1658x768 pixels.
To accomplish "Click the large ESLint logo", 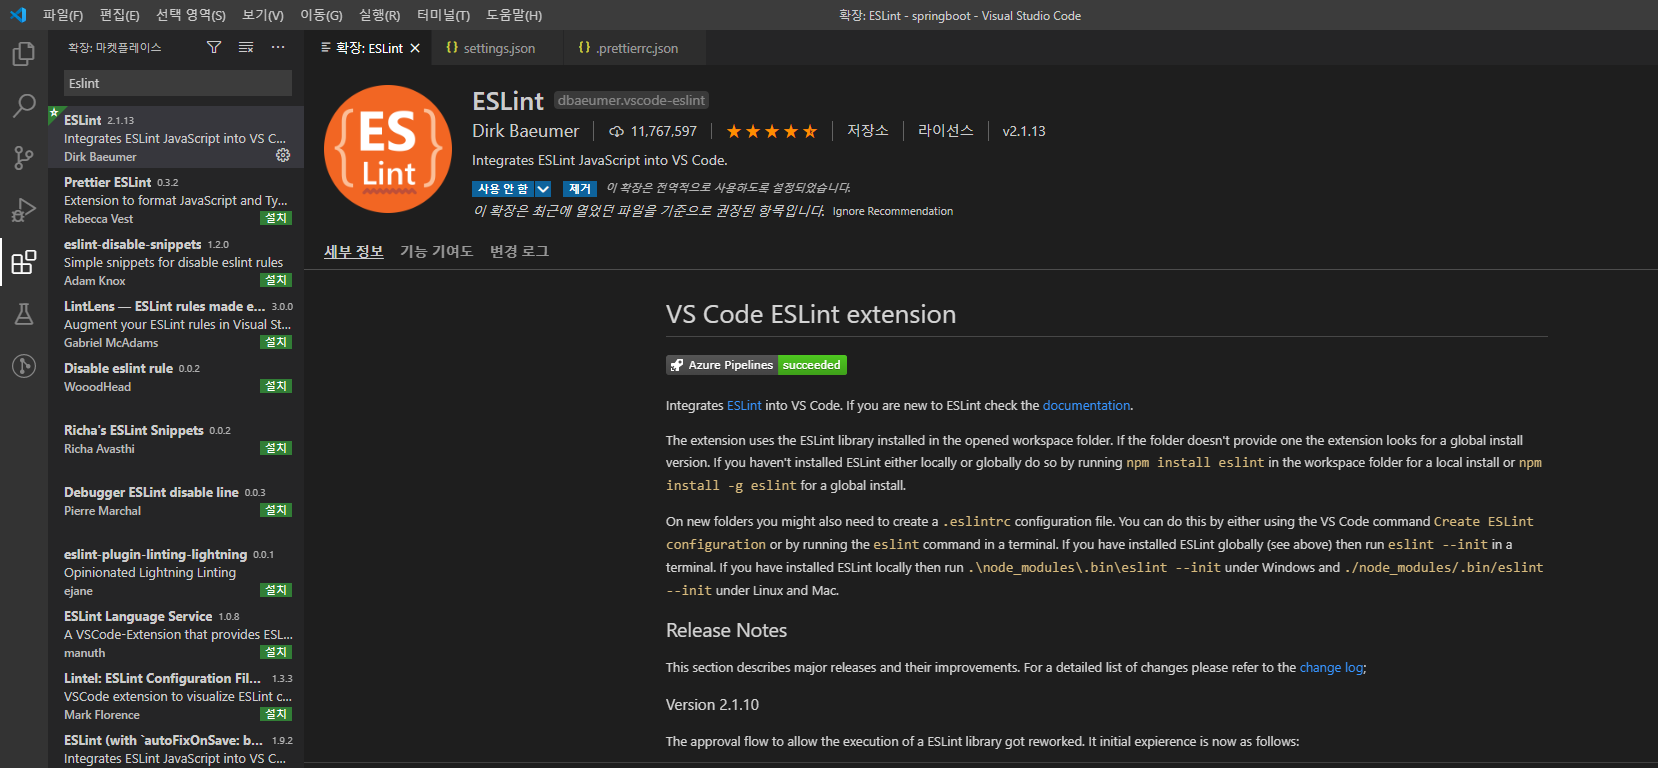I will 388,149.
